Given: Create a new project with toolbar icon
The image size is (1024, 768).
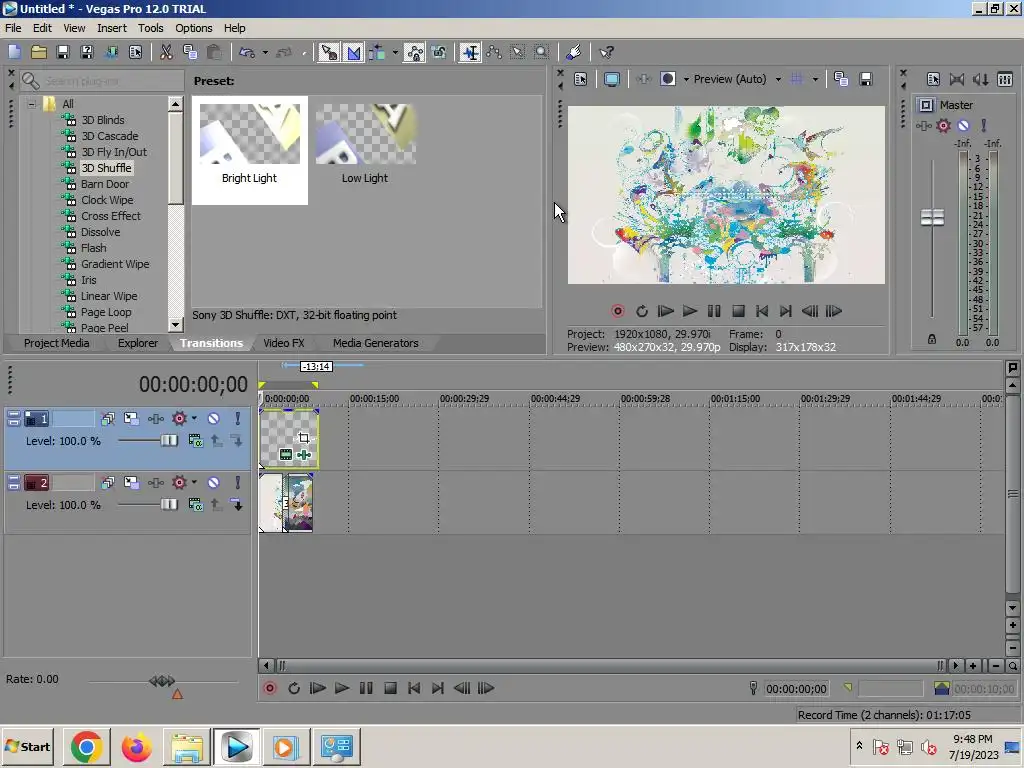Looking at the screenshot, I should [x=14, y=52].
